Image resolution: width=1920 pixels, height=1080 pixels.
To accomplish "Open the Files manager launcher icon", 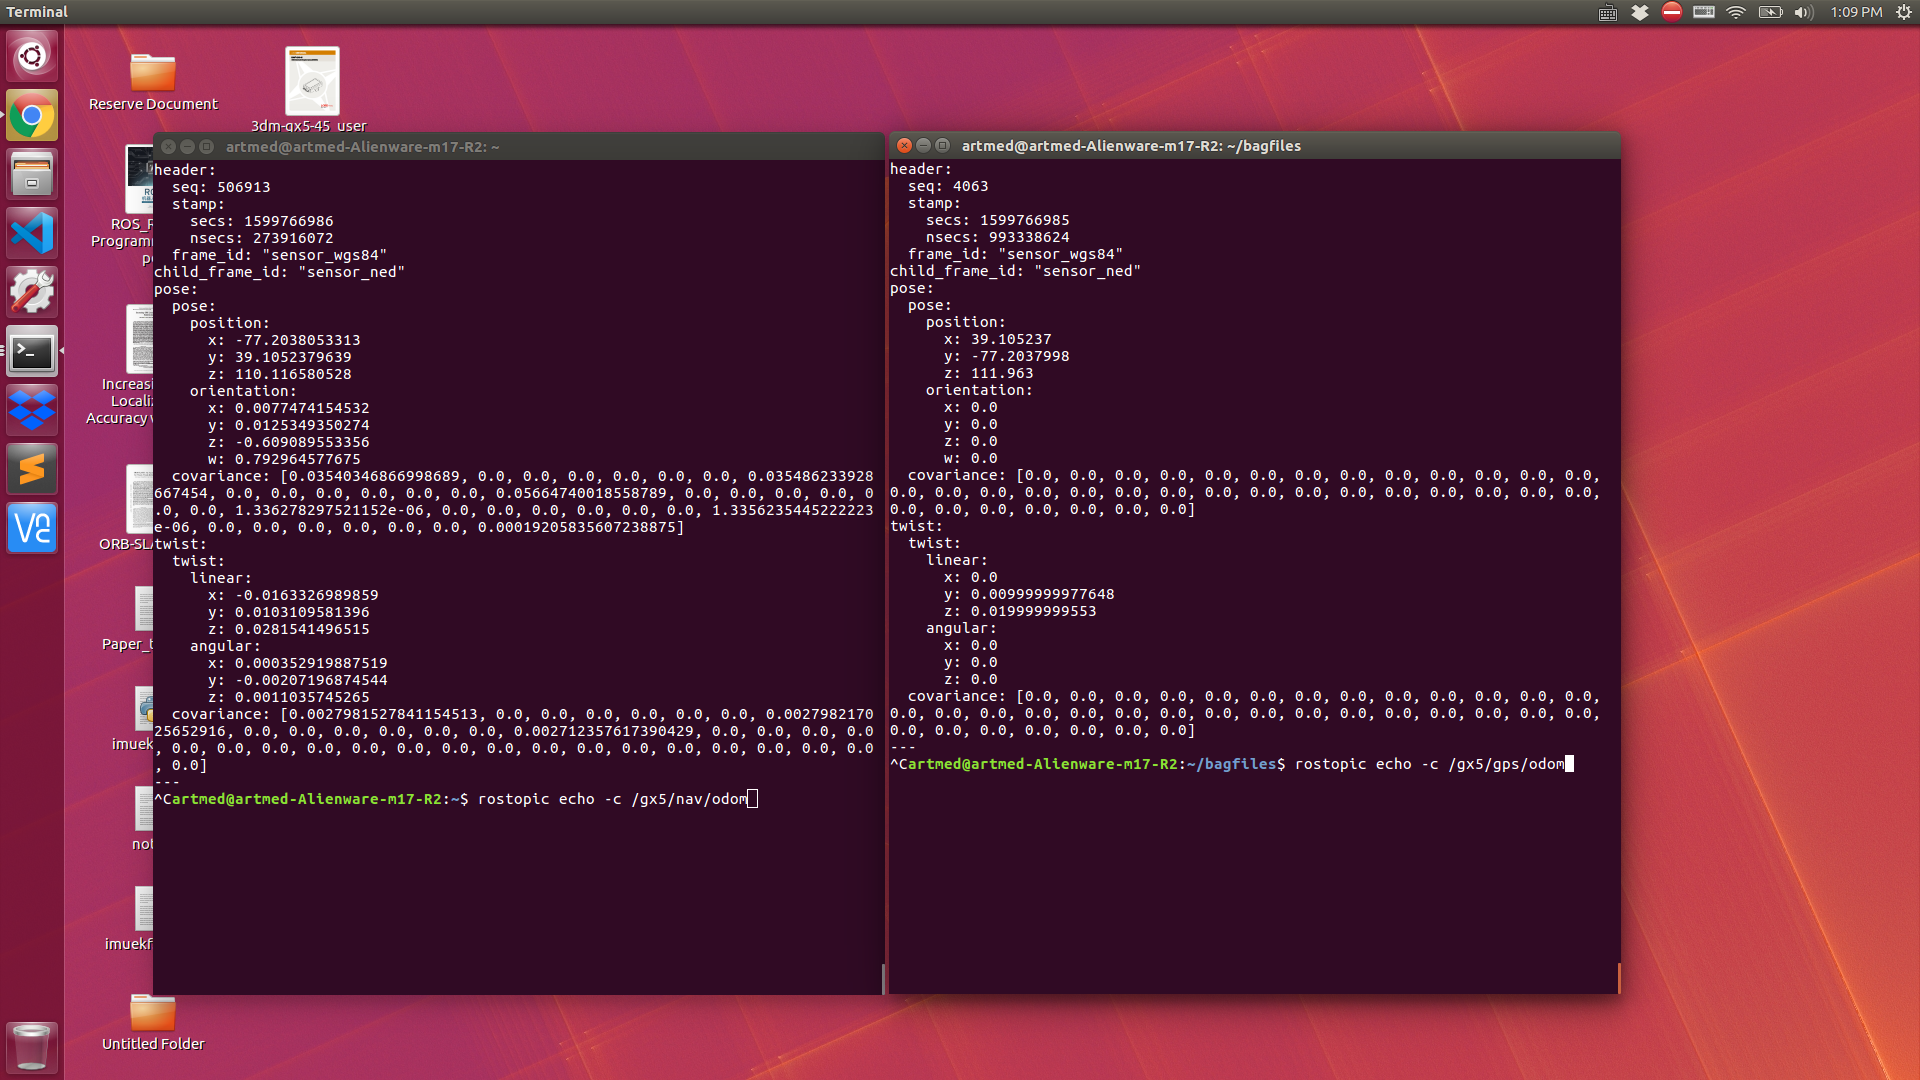I will tap(32, 175).
